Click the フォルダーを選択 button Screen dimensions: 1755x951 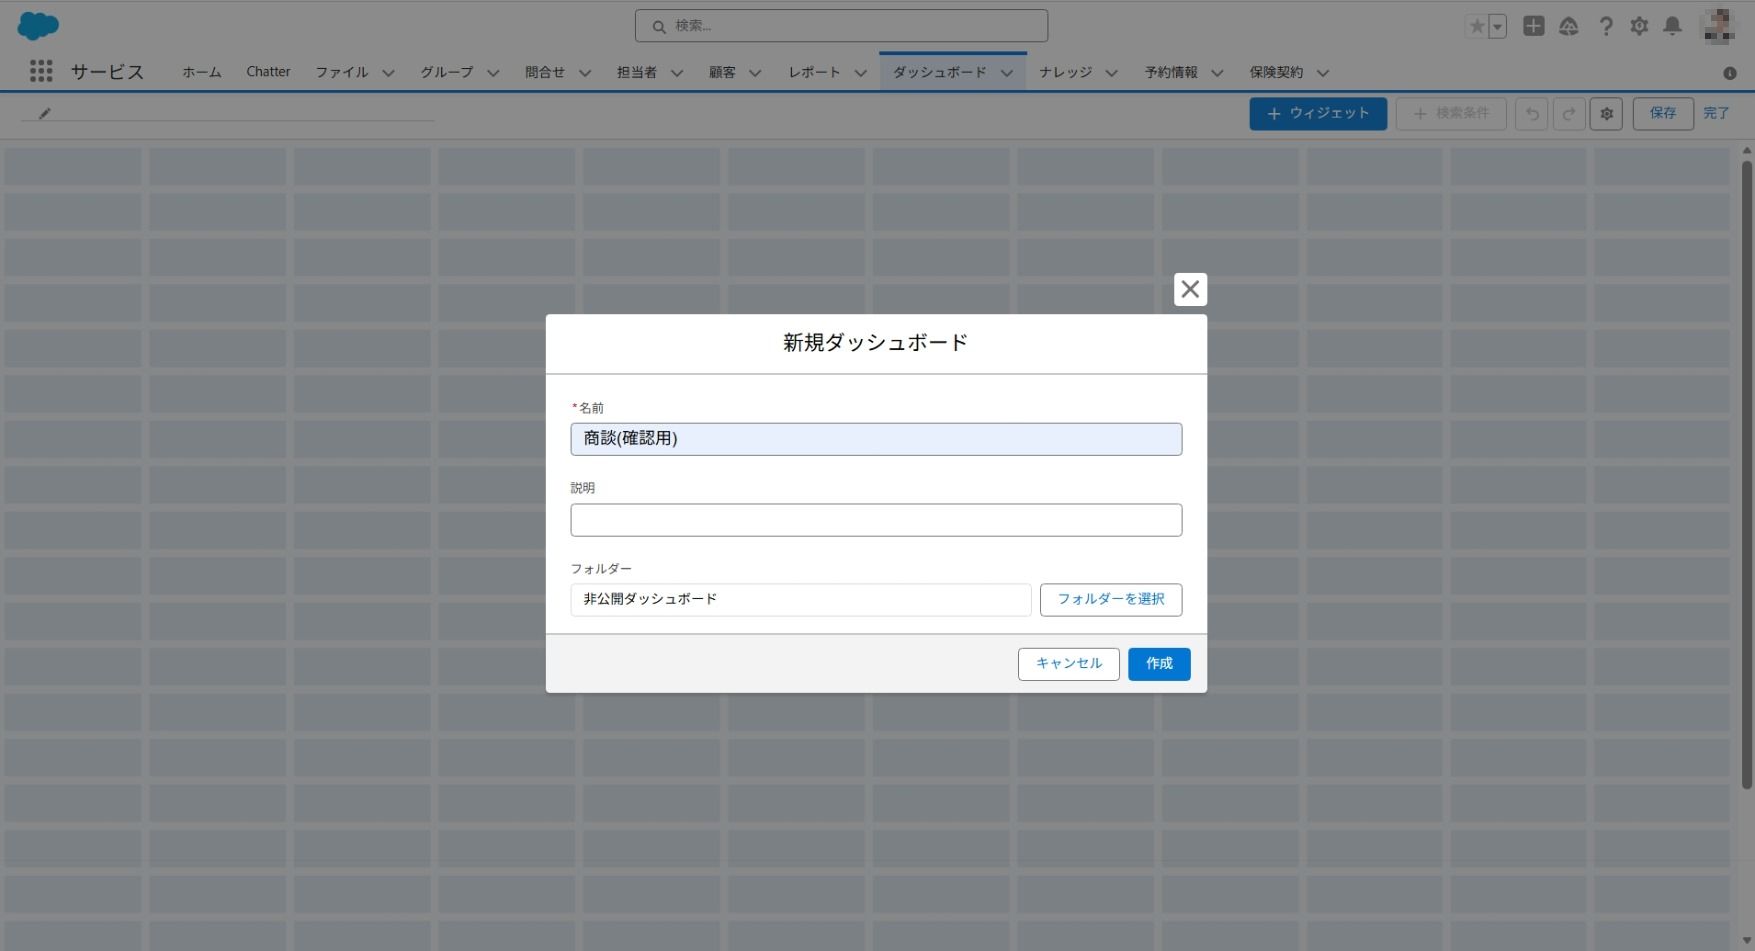tap(1110, 599)
